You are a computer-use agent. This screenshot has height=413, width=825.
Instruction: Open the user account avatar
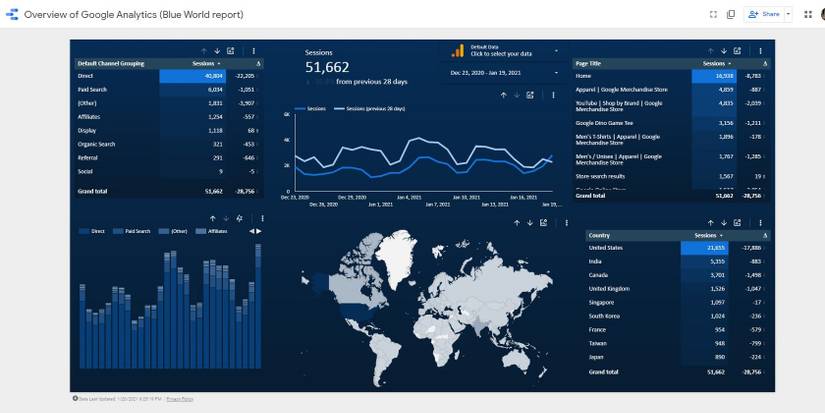[x=822, y=14]
